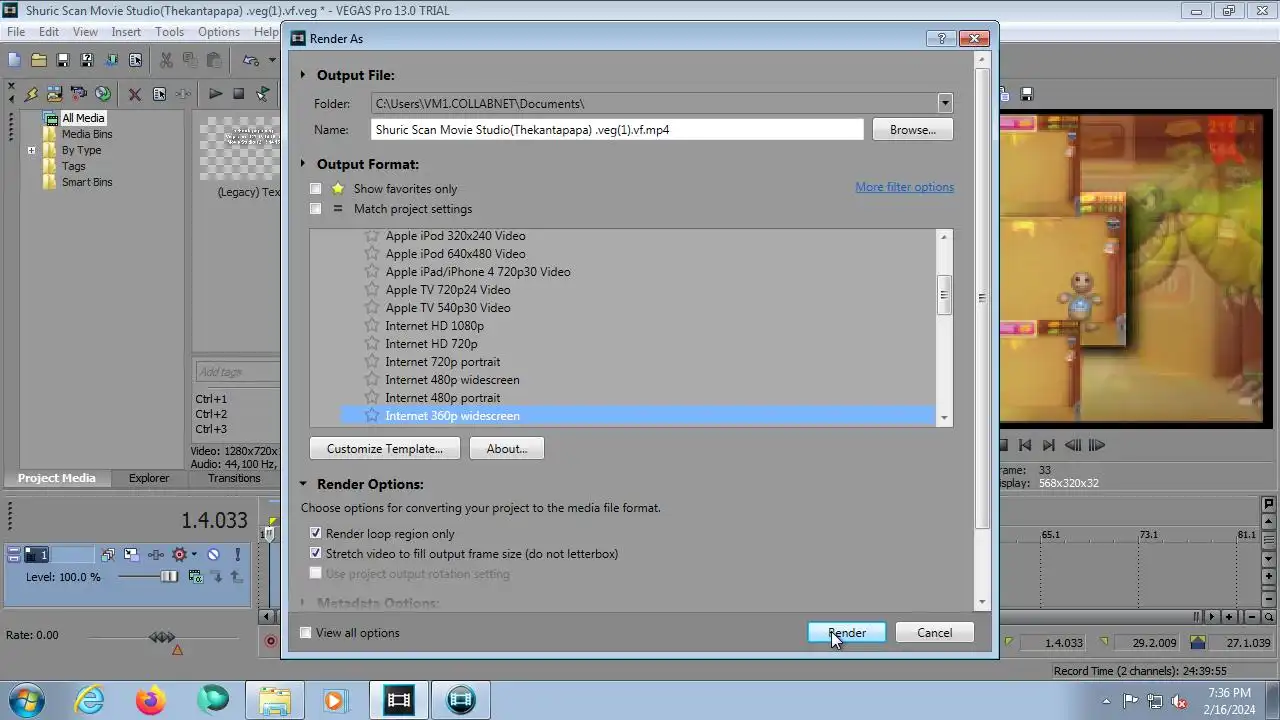Start the Project Media preview play button

(x=215, y=94)
